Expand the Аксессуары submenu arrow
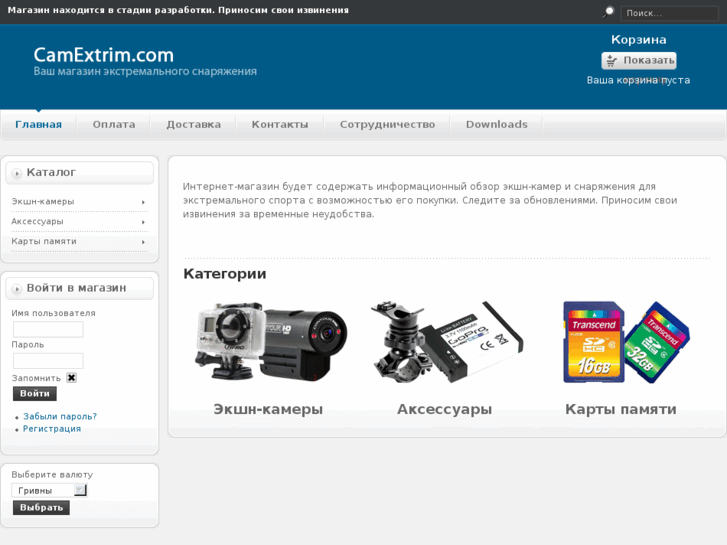 (x=143, y=222)
